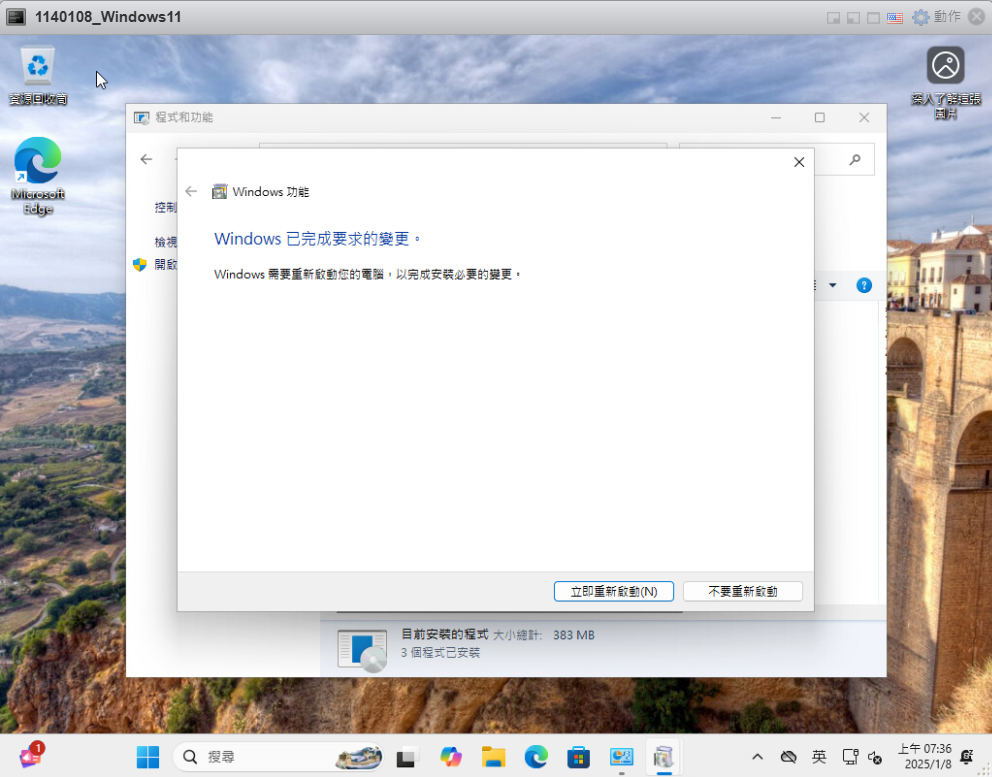This screenshot has width=992, height=777.
Task: Click back arrow in 程式和功能 window
Action: pyautogui.click(x=146, y=159)
